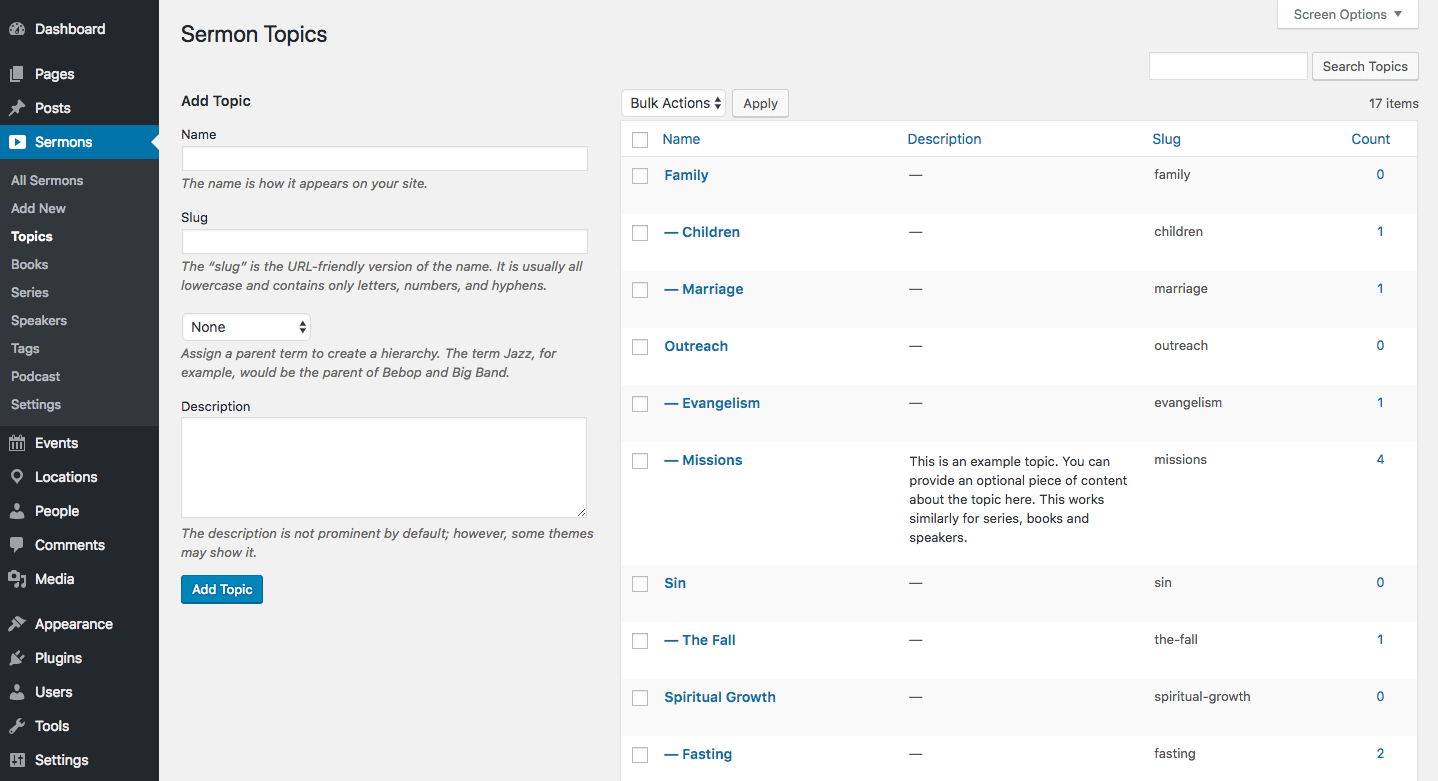The width and height of the screenshot is (1438, 781).
Task: Open the Spiritual Growth topic link
Action: pyautogui.click(x=720, y=697)
